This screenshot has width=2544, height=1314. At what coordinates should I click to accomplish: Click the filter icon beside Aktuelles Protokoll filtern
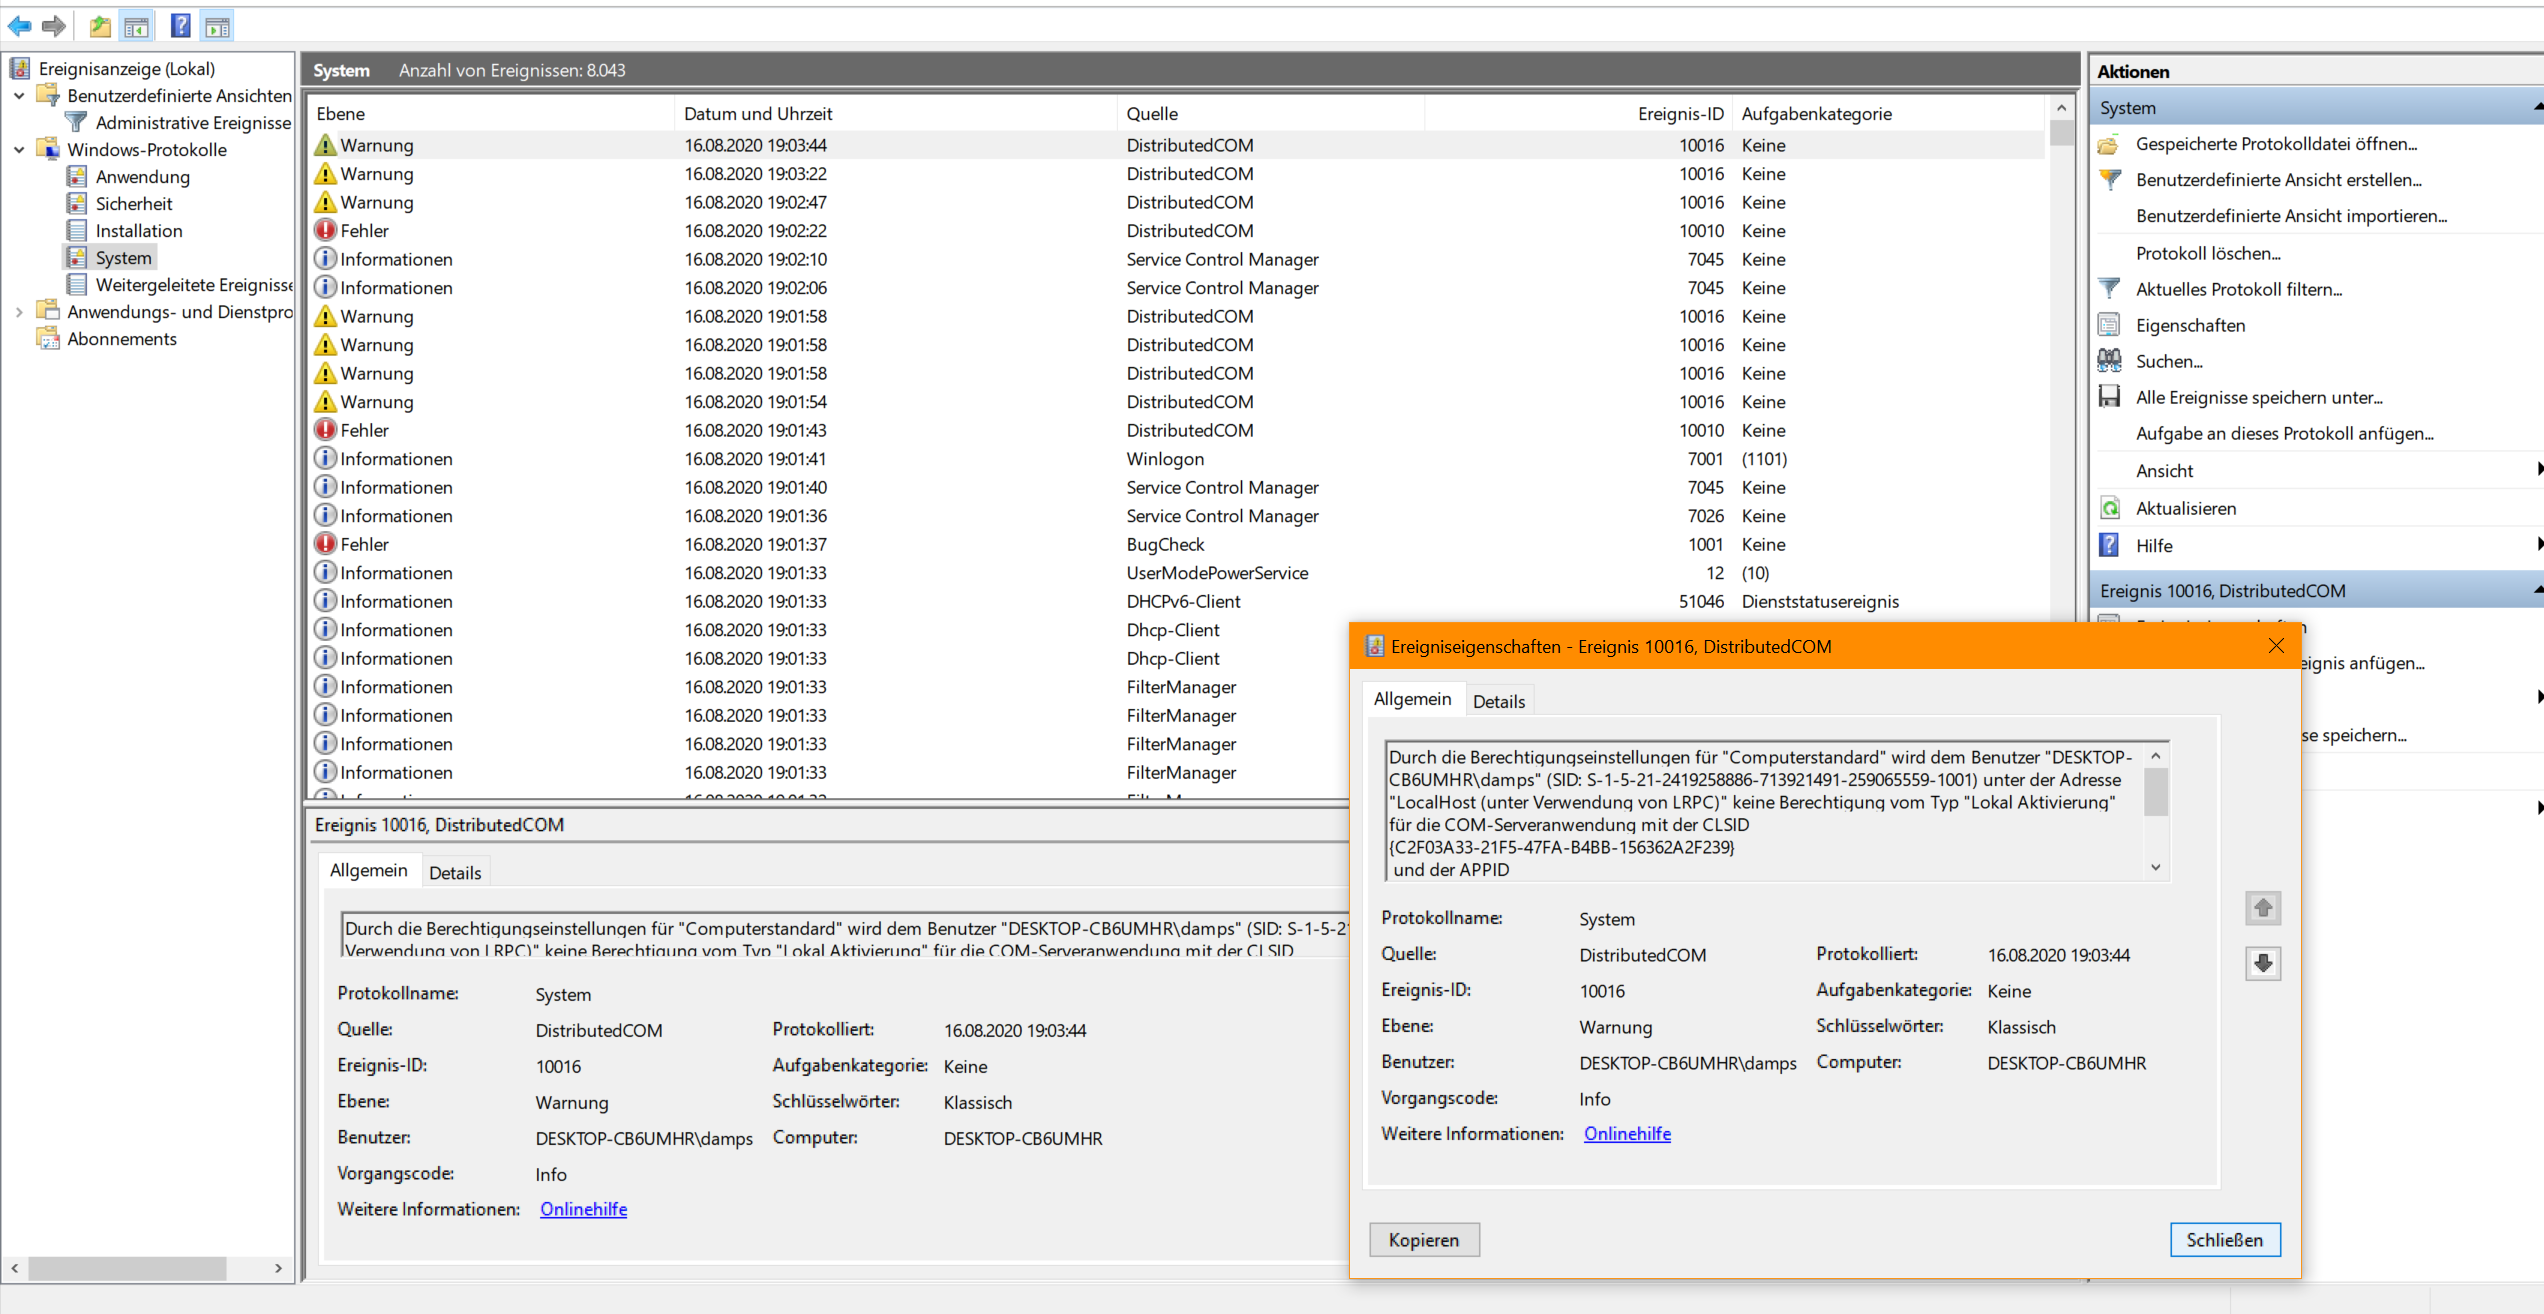tap(2110, 289)
